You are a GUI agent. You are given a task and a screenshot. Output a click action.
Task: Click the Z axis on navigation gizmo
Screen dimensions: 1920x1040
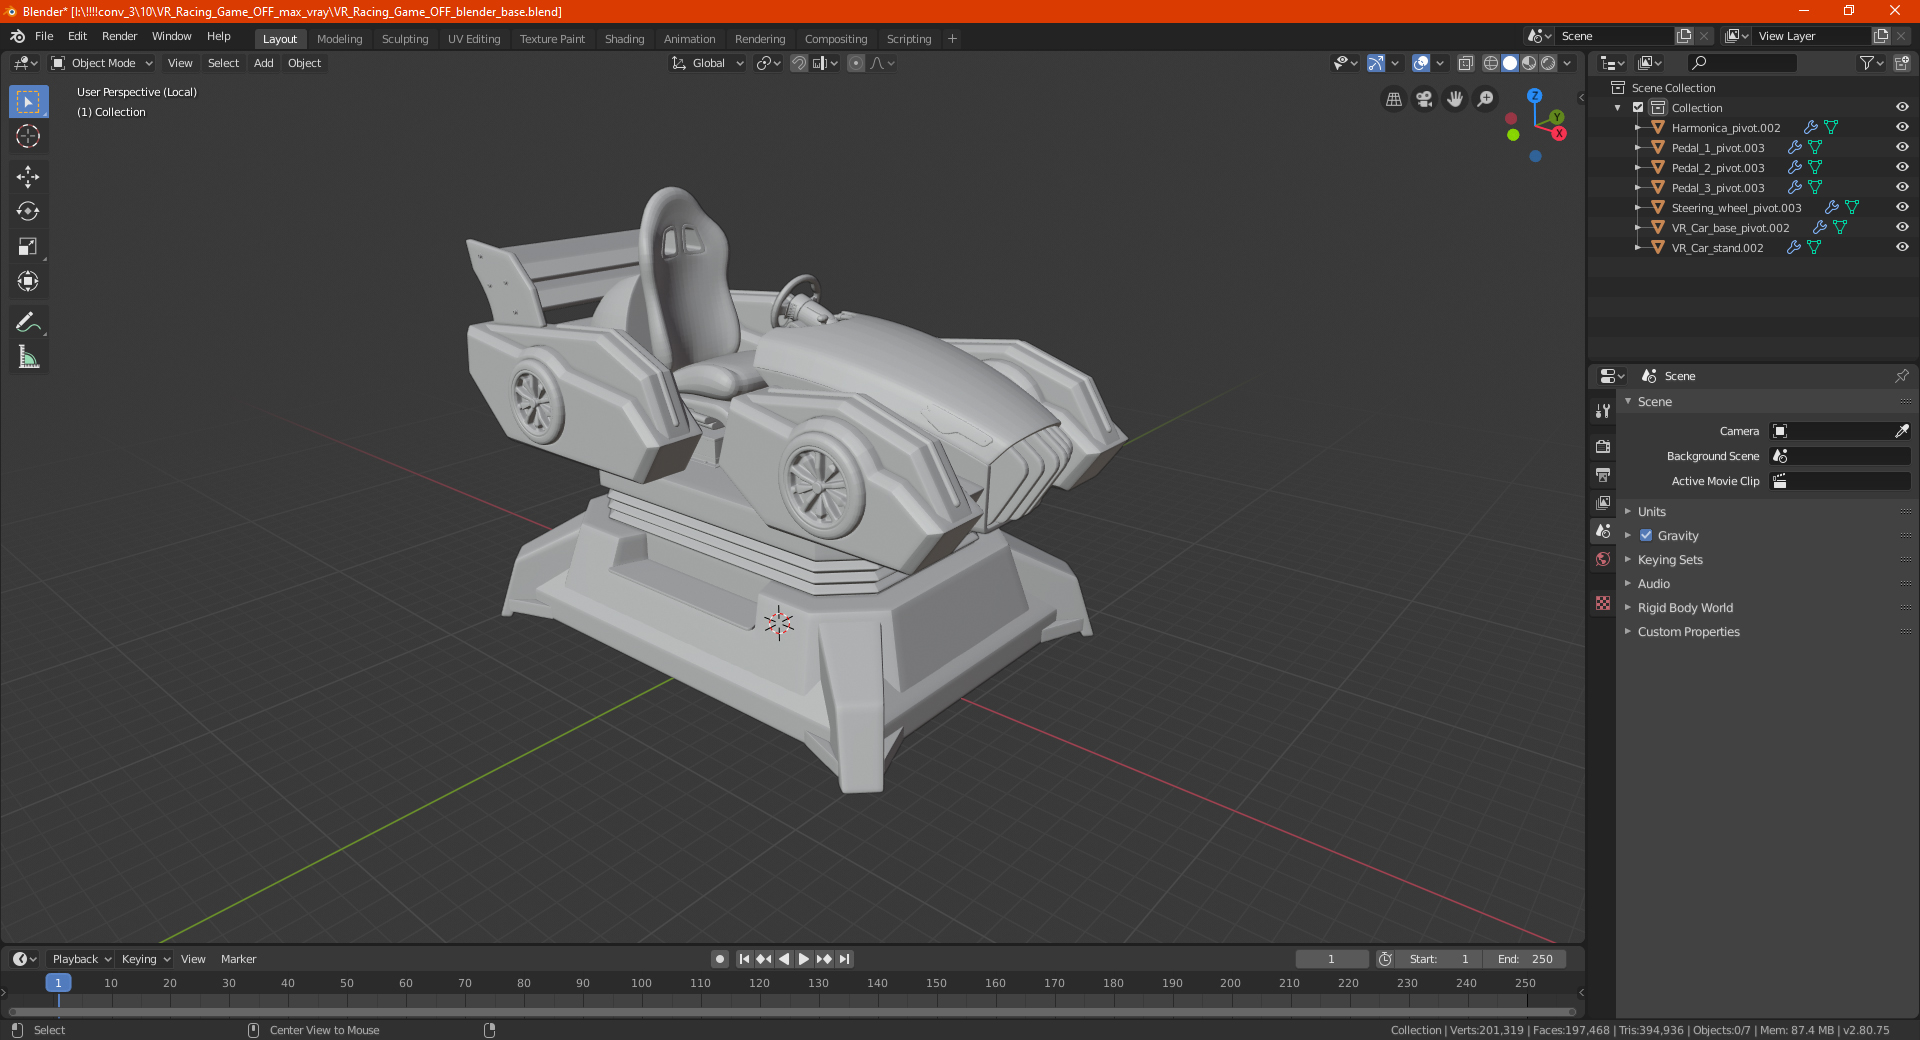1534,96
